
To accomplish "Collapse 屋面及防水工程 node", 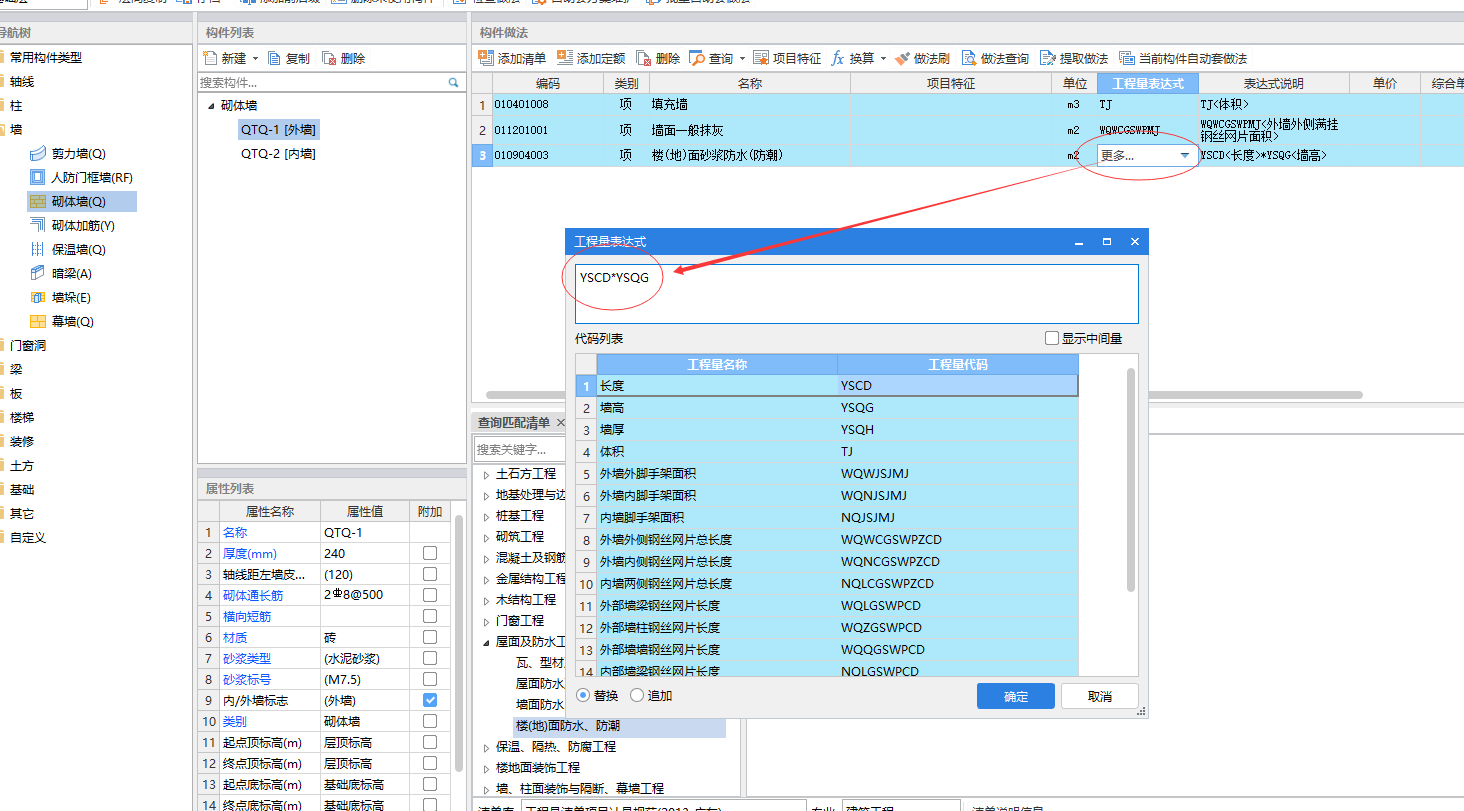I will tap(487, 642).
